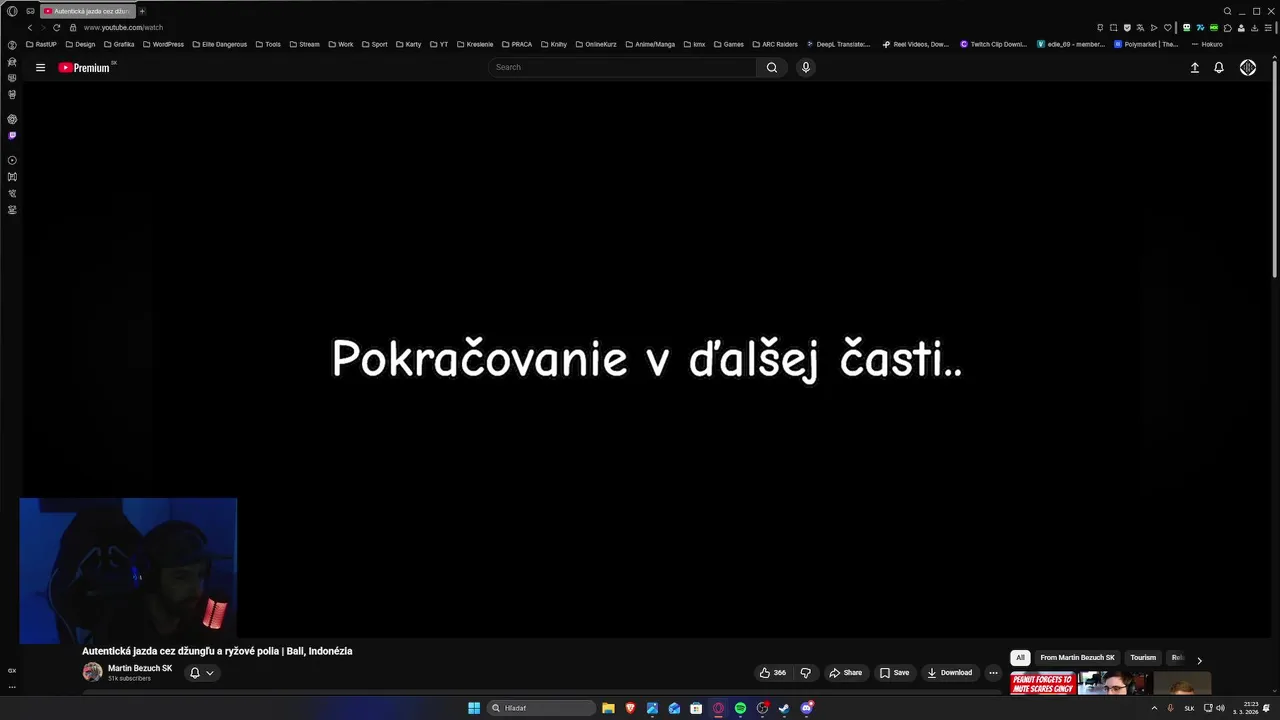
Task: Open Steam from the taskbar
Action: click(784, 708)
